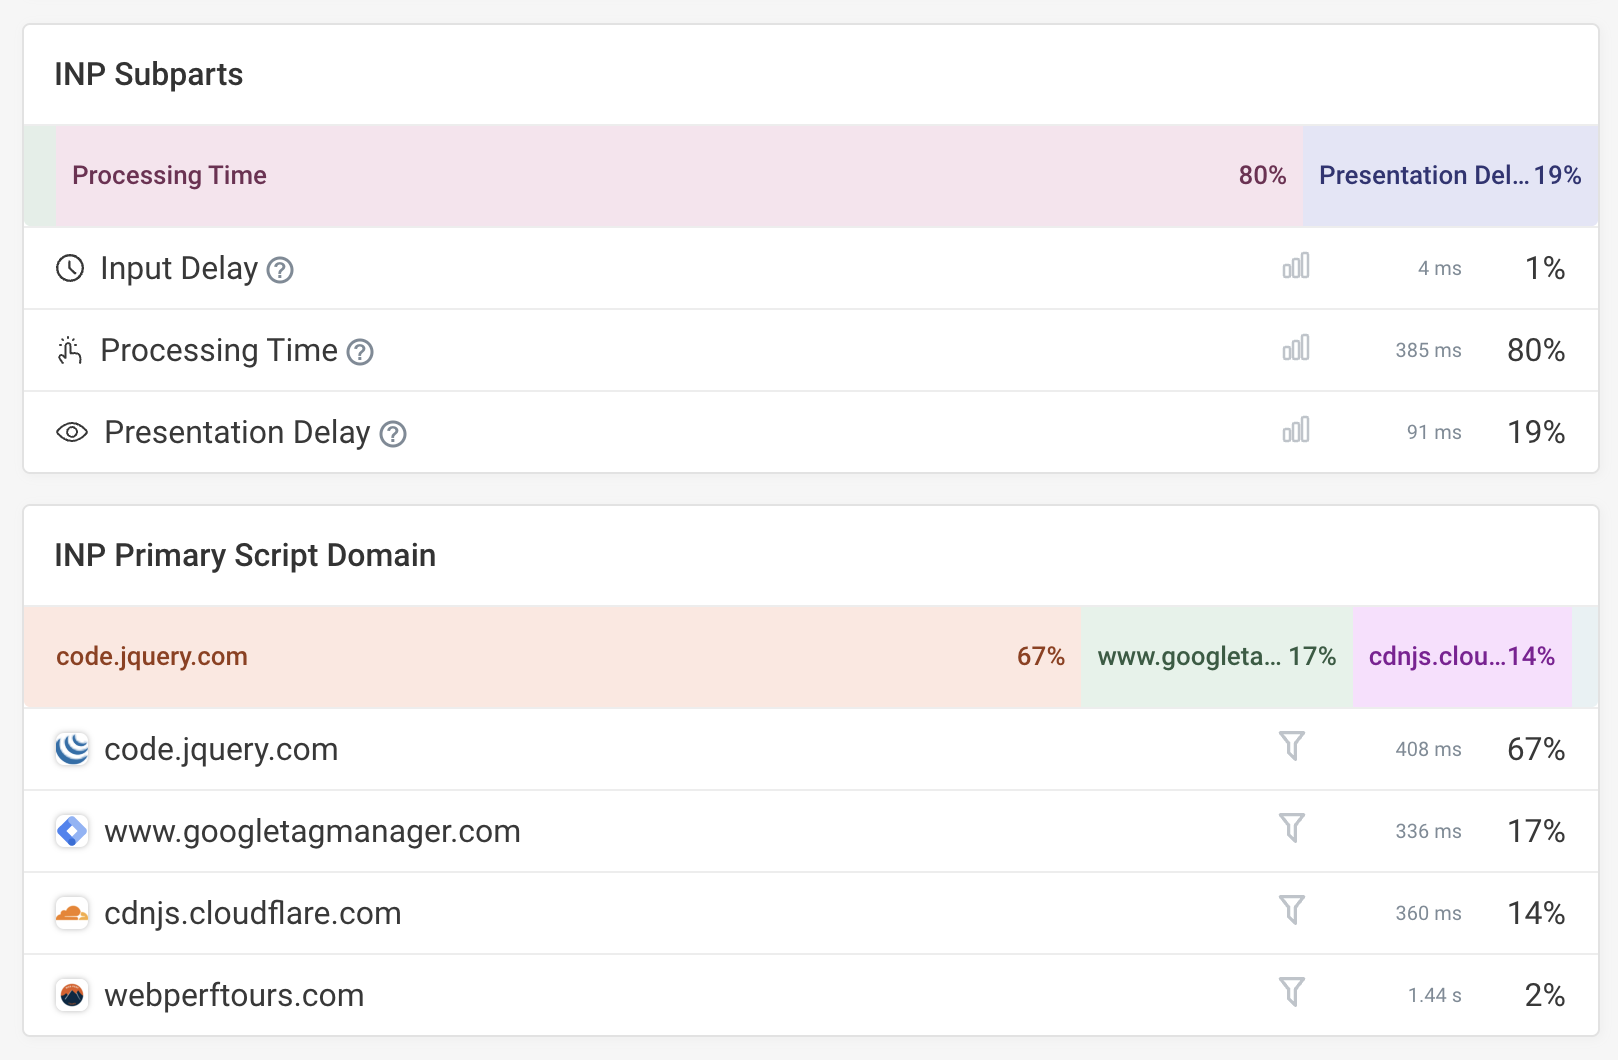
Task: Click the green googletagmanager 17% bar segment
Action: [x=1216, y=657]
